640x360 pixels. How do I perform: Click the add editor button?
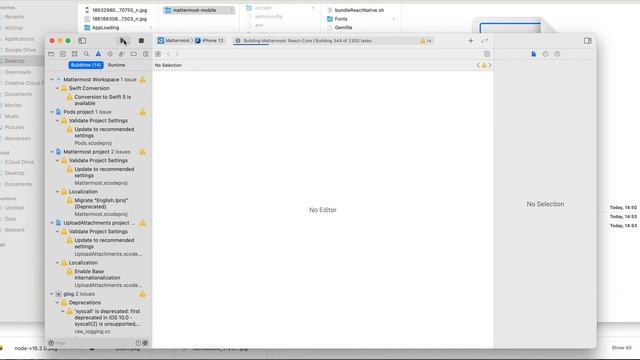click(x=487, y=54)
